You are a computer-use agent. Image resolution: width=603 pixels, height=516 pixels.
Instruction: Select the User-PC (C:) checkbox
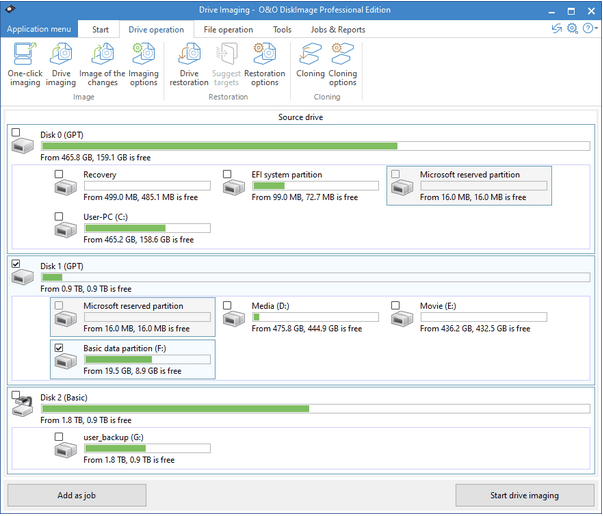click(58, 216)
